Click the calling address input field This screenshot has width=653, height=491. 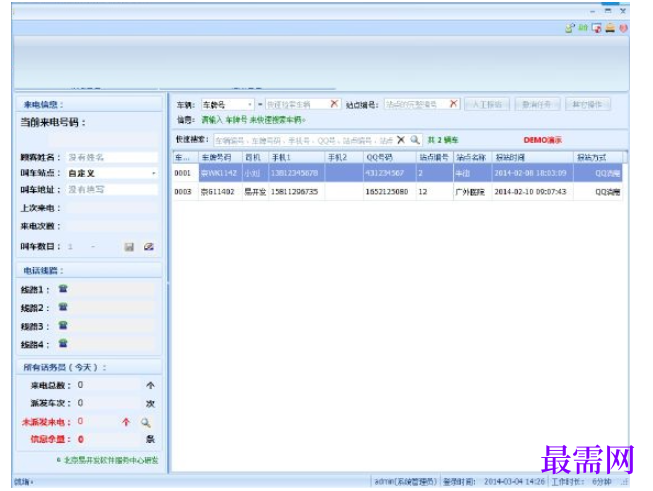(112, 189)
